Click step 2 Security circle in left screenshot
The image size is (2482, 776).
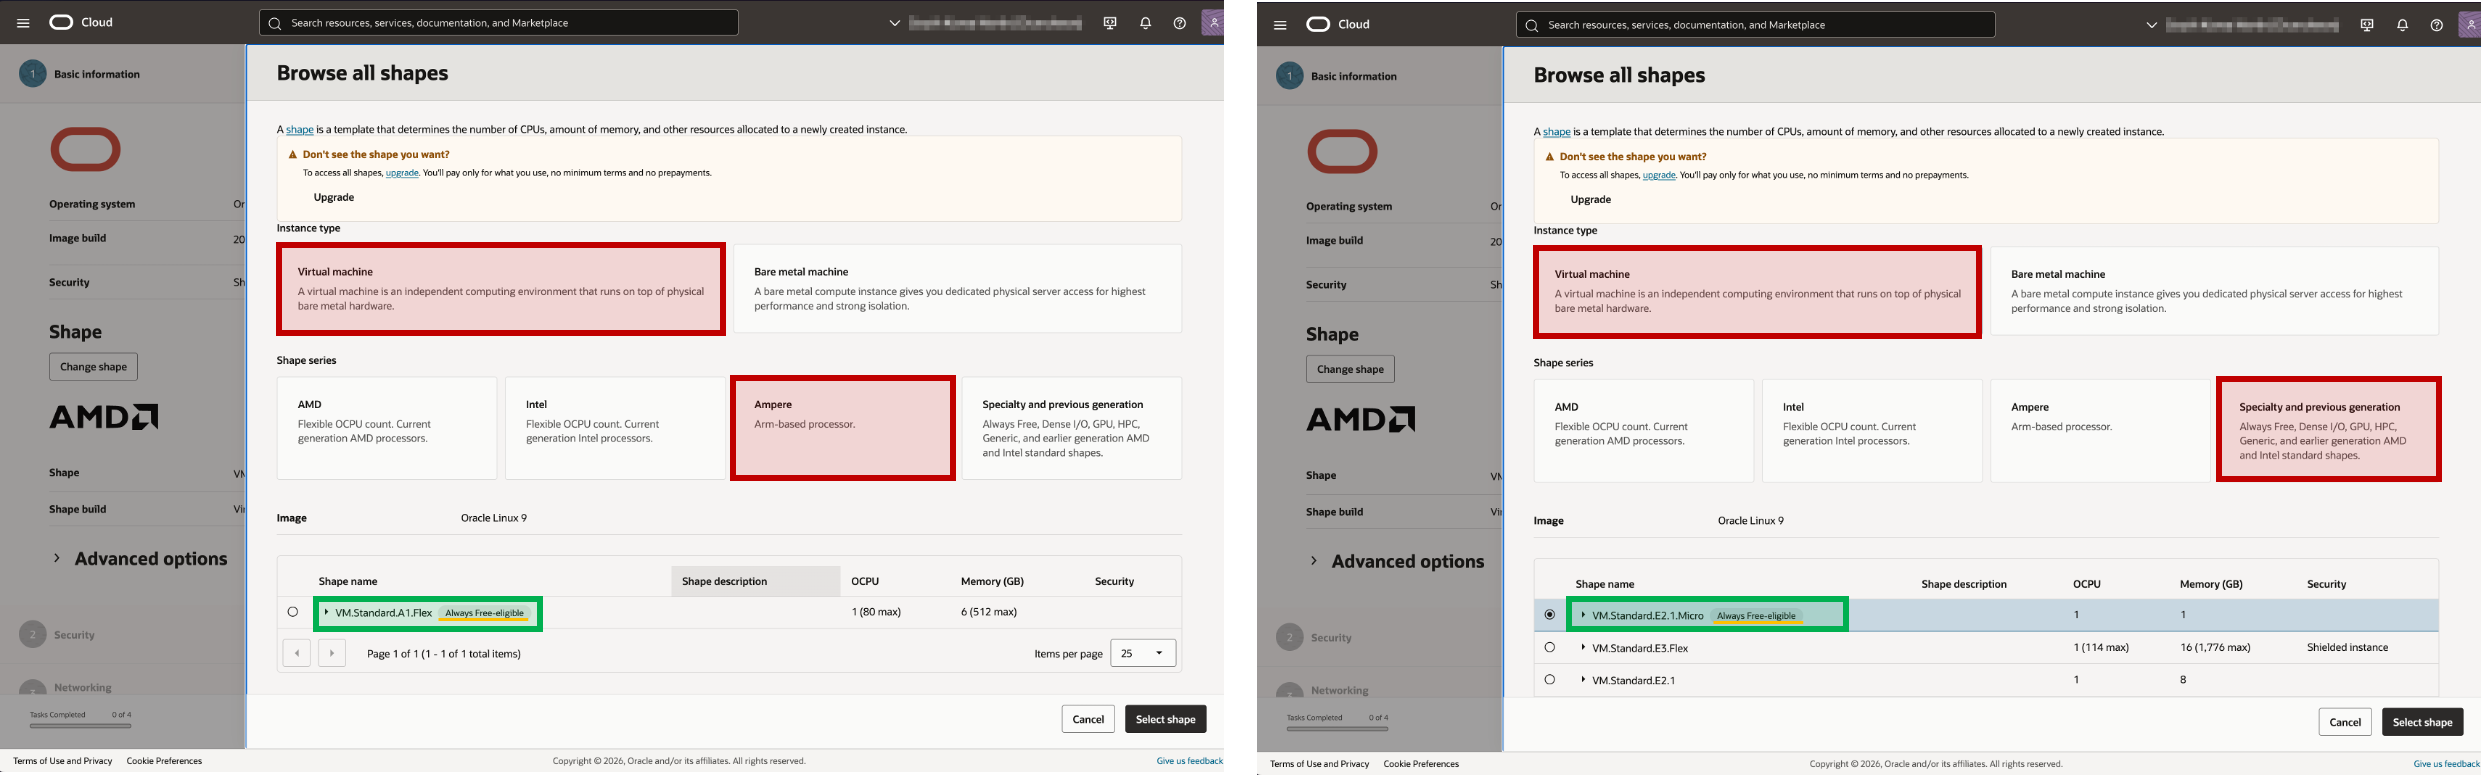coord(33,634)
